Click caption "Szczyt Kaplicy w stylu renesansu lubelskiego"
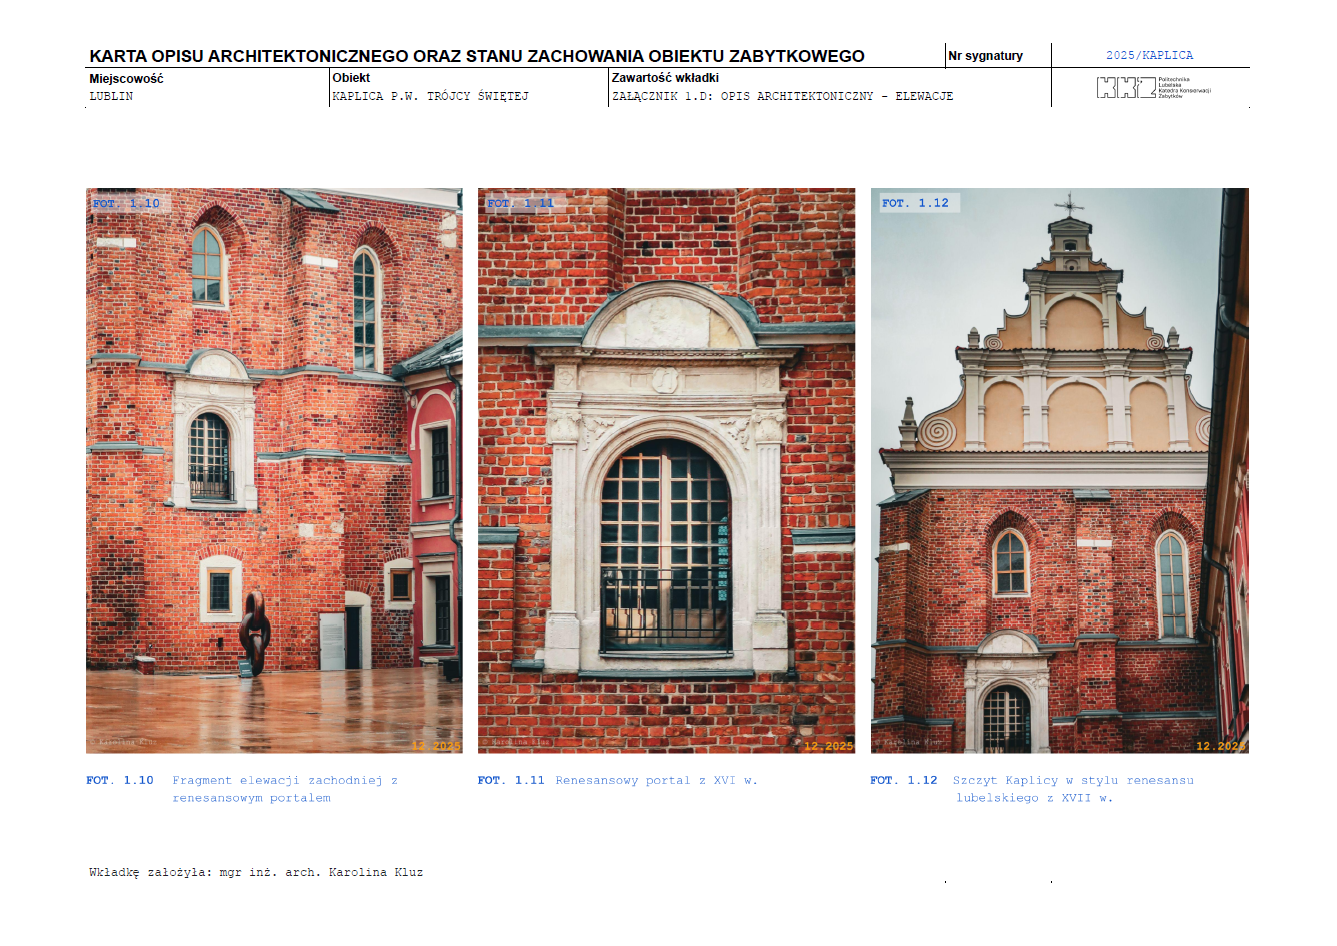The image size is (1337, 946). pyautogui.click(x=1073, y=789)
